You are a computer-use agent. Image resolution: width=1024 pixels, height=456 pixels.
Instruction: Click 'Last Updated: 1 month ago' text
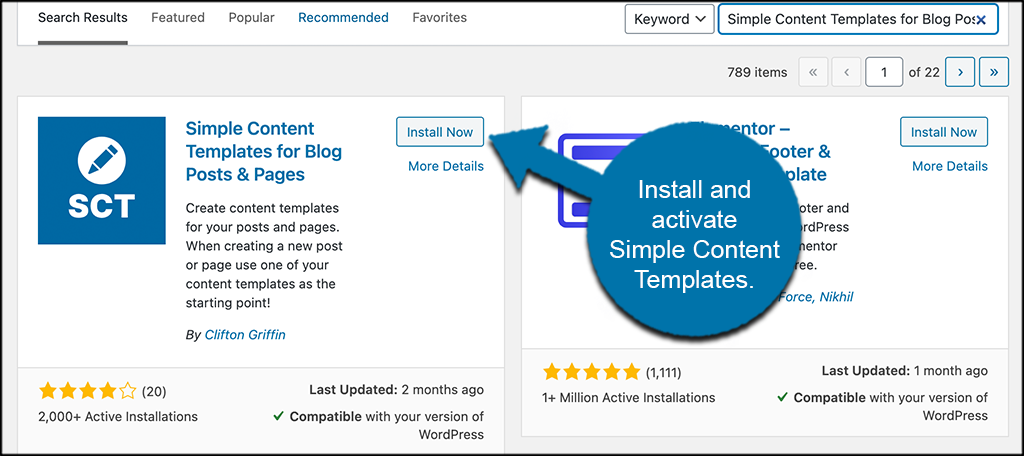point(904,370)
